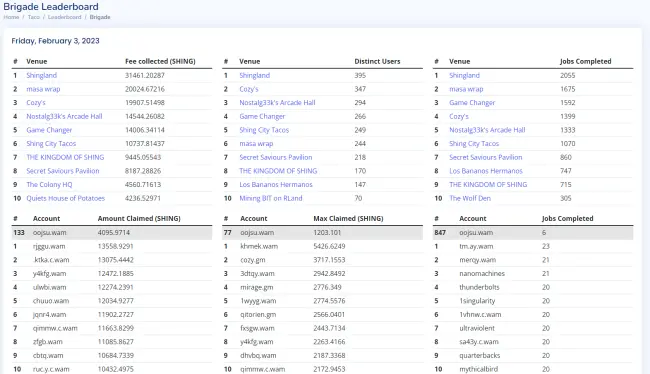Click the Brigade Leaderboard page title

tap(51, 7)
